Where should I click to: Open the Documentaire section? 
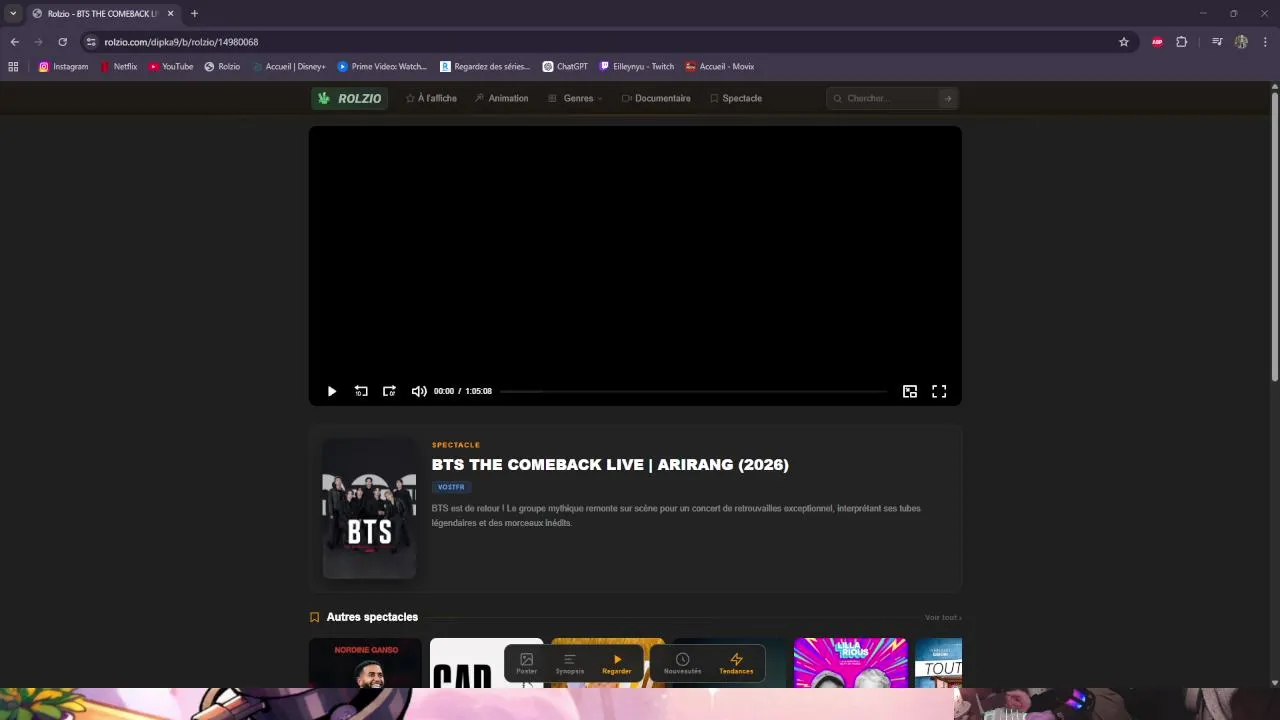click(x=656, y=98)
